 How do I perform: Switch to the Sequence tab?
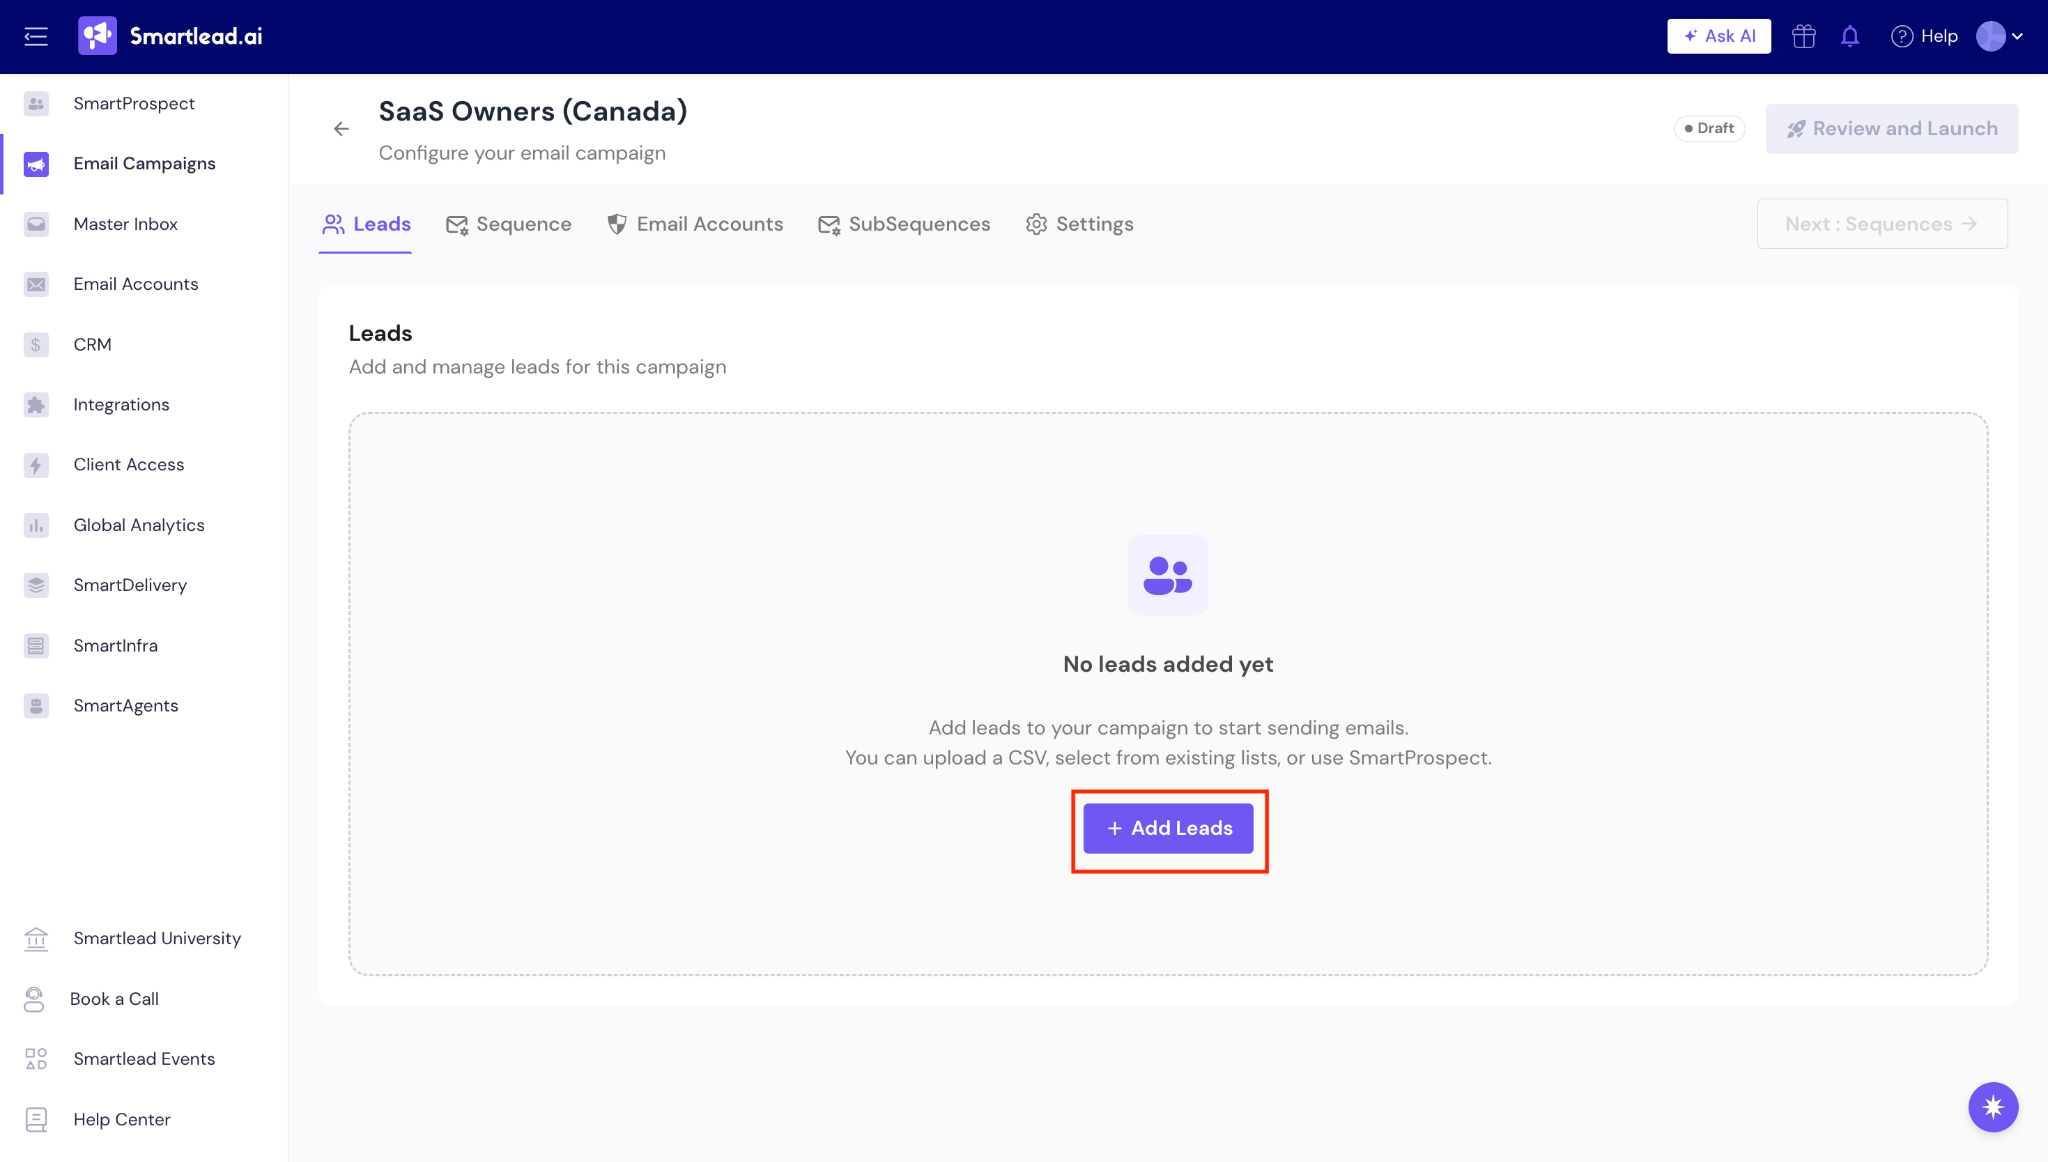coord(509,225)
